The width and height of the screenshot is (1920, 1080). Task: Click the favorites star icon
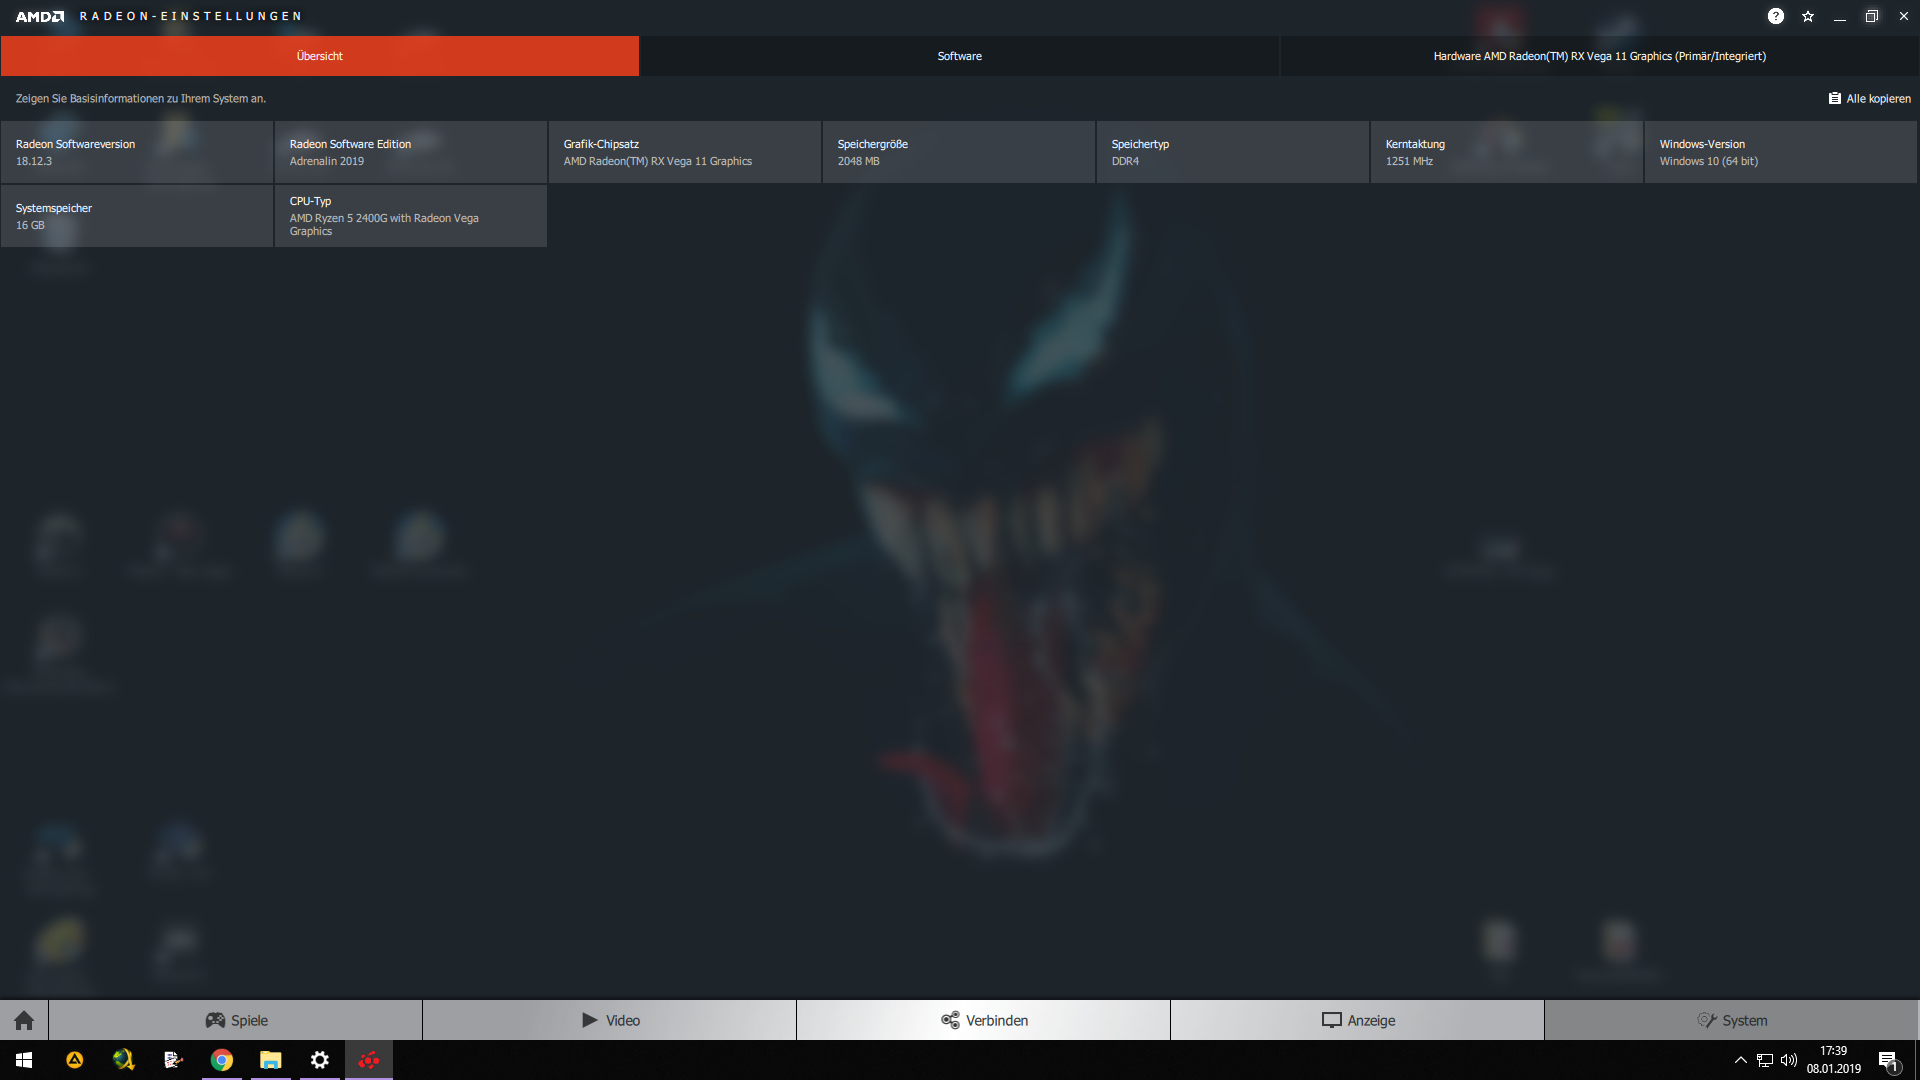(x=1808, y=16)
